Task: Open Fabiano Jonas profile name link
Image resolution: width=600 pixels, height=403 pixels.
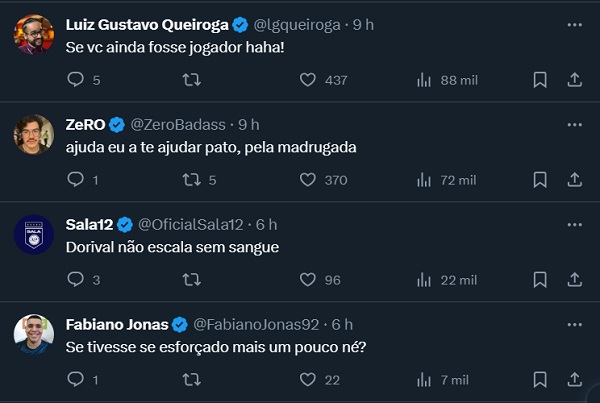Action: point(116,324)
